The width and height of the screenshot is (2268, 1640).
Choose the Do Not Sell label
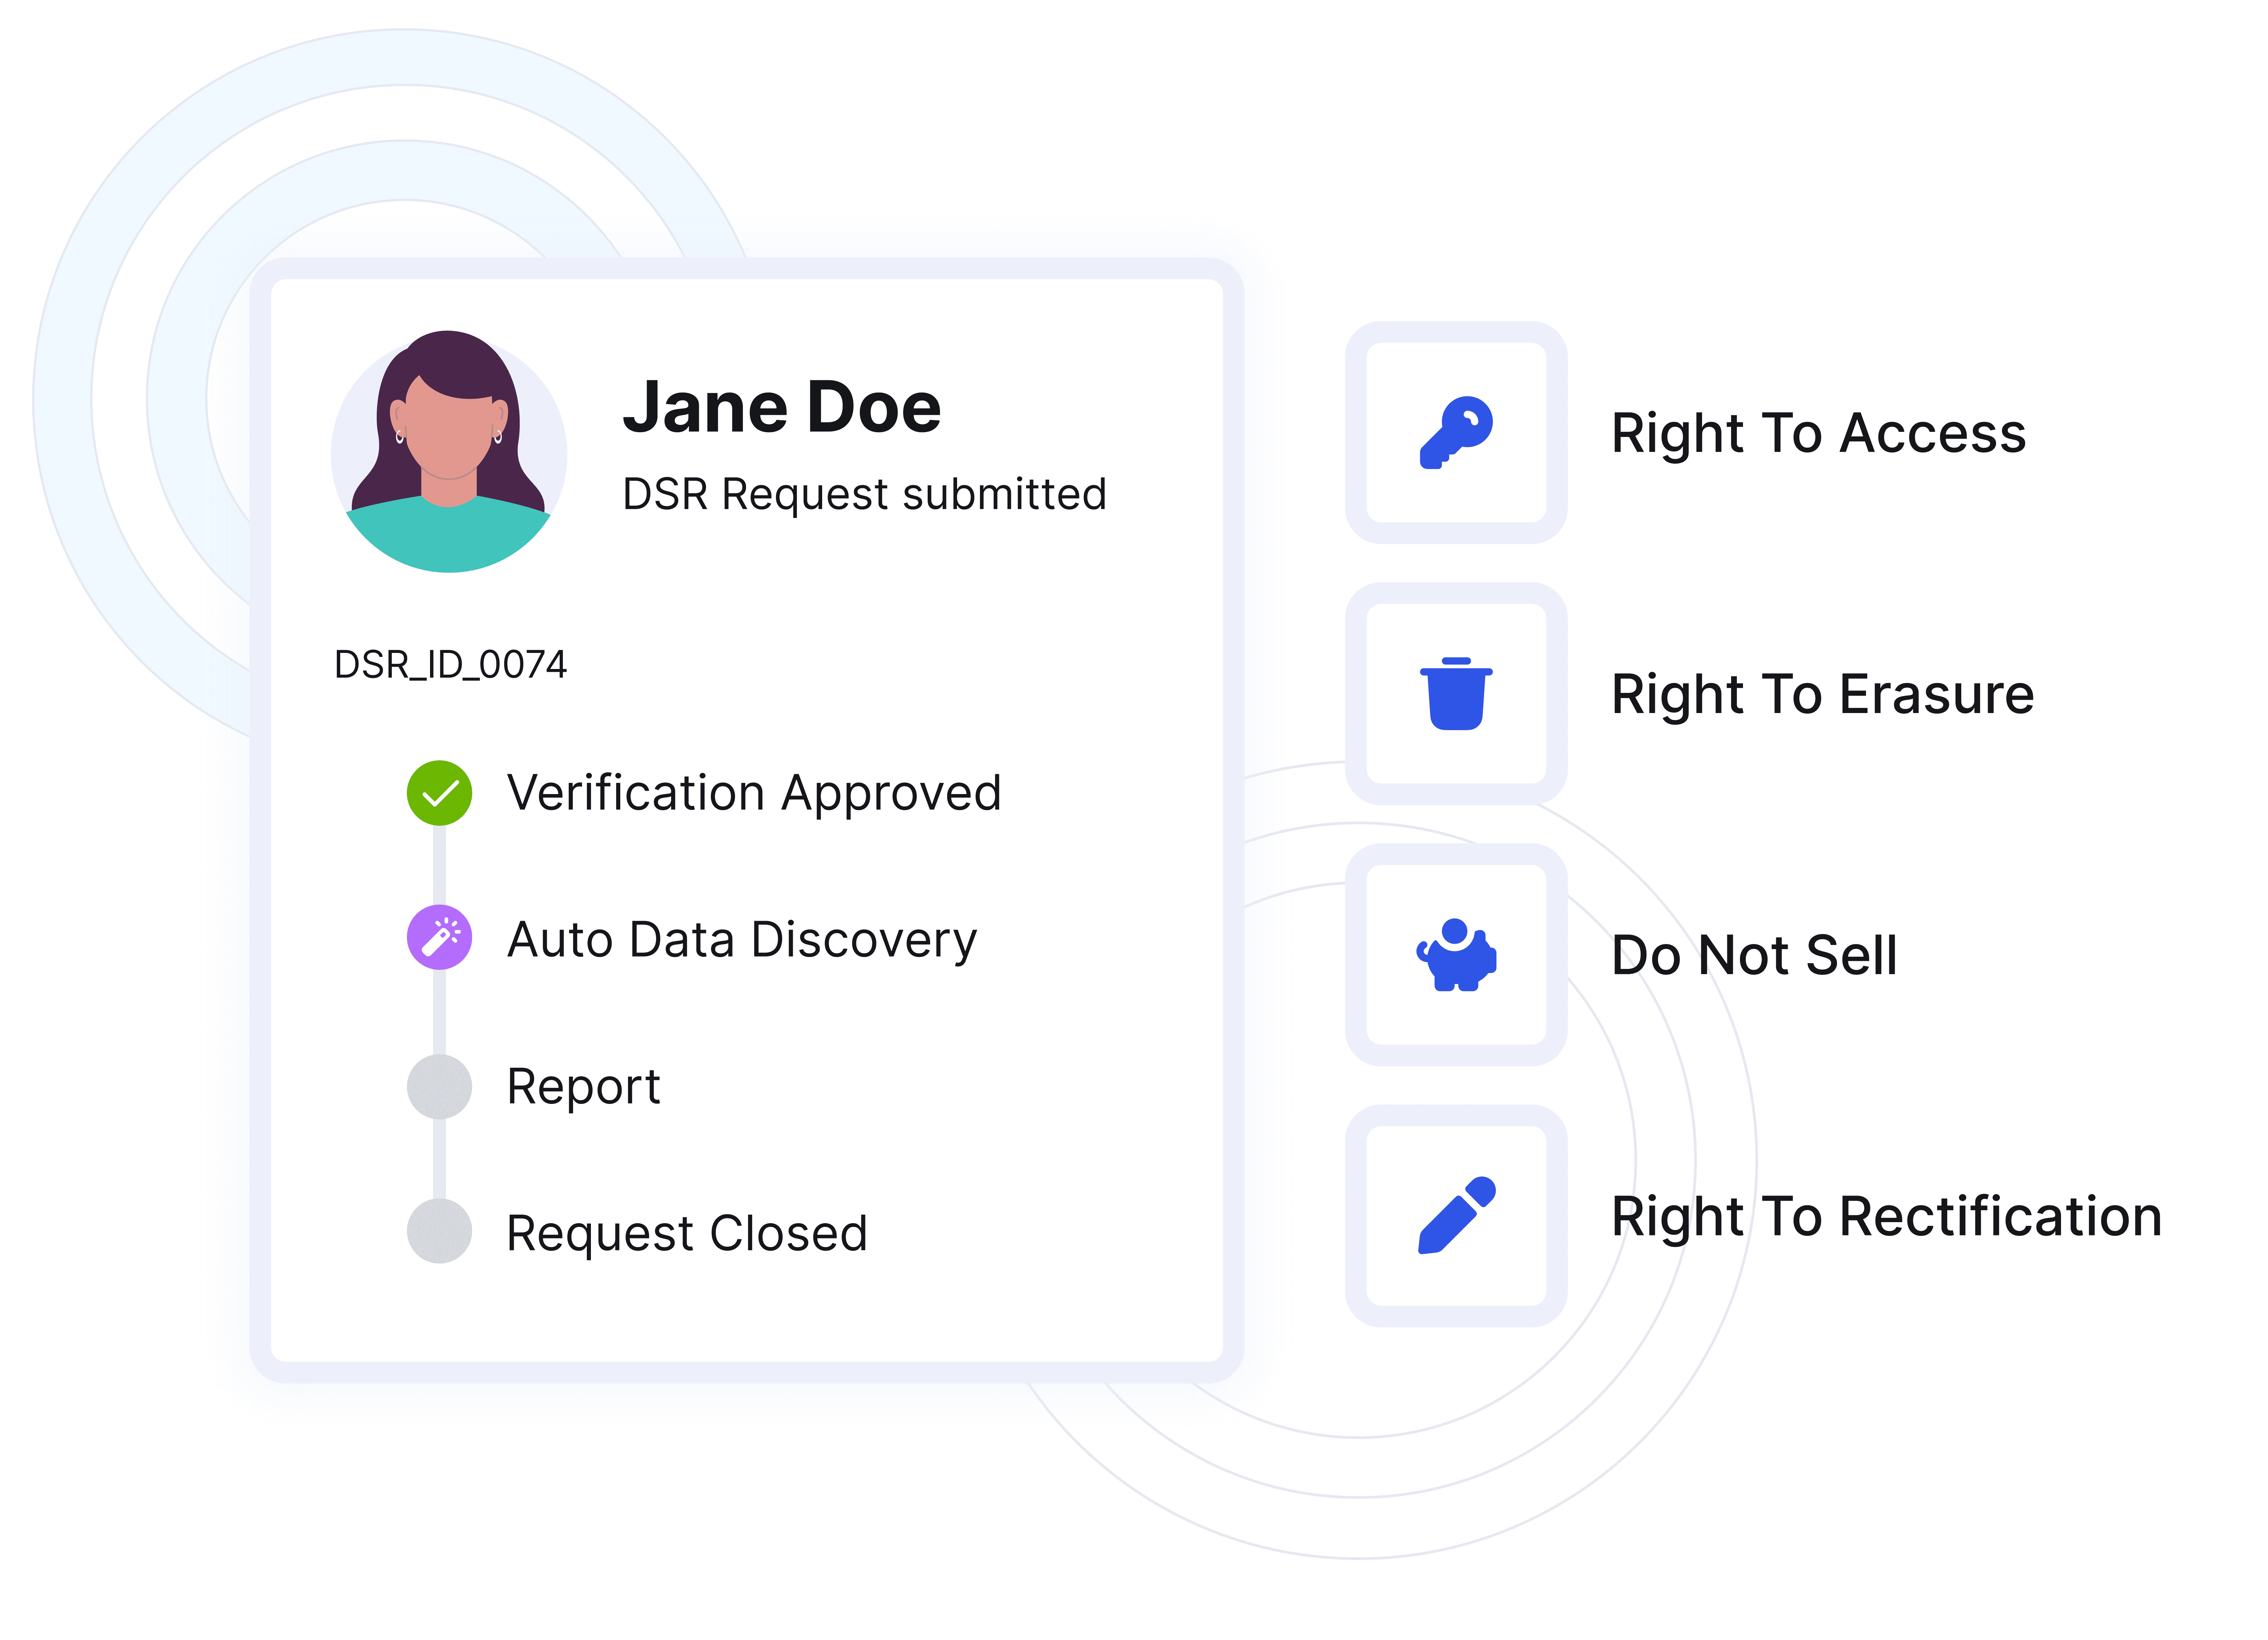[x=1754, y=956]
